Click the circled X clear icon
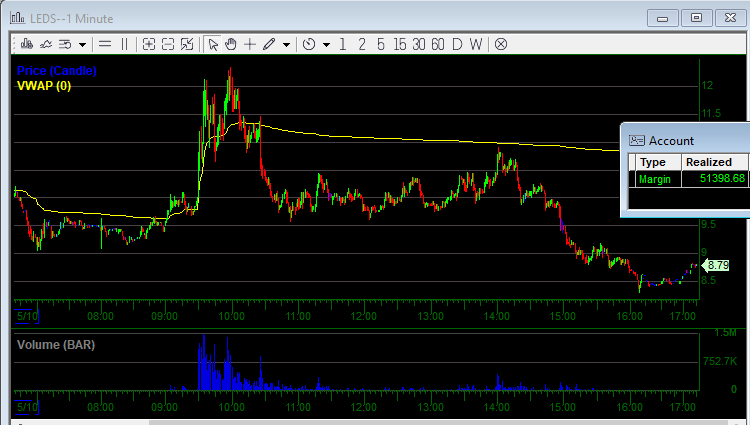Screen dimensions: 750x425 [x=500, y=44]
